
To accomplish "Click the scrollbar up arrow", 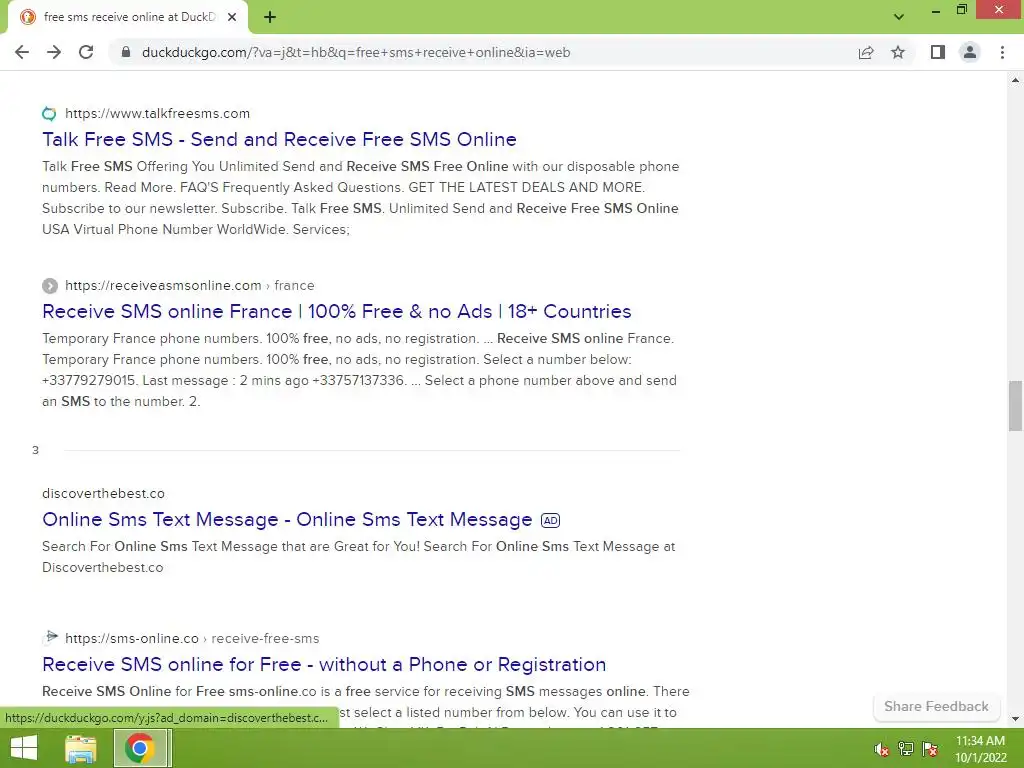I will pos(1015,80).
